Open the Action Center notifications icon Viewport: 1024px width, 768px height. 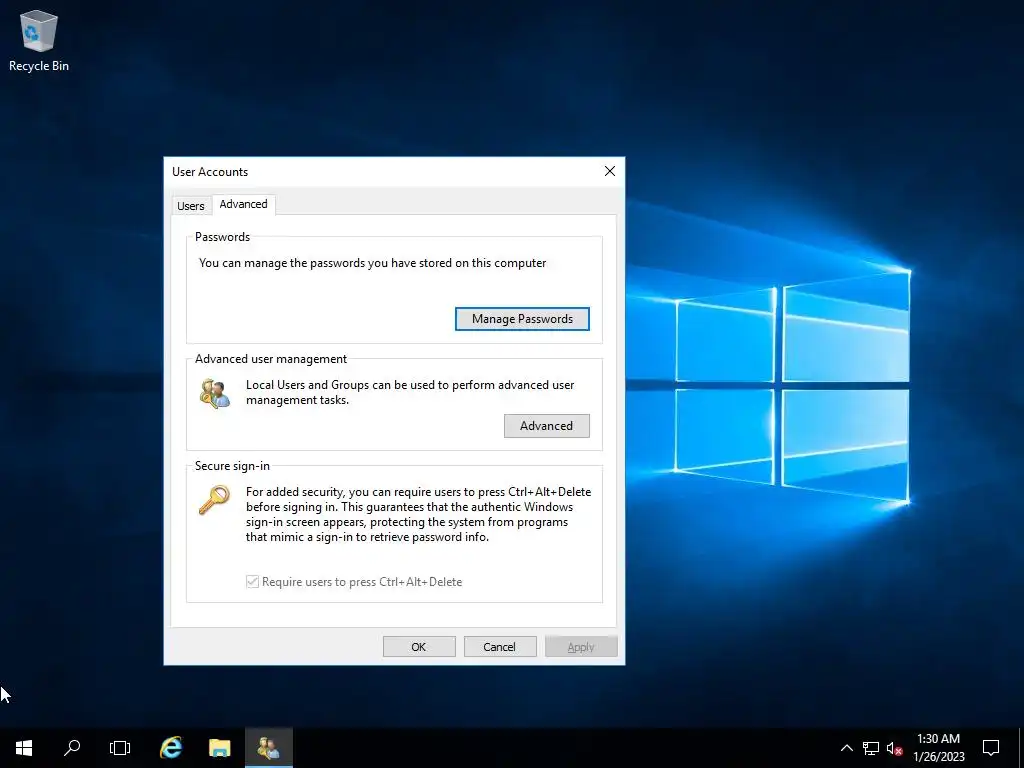tap(991, 748)
